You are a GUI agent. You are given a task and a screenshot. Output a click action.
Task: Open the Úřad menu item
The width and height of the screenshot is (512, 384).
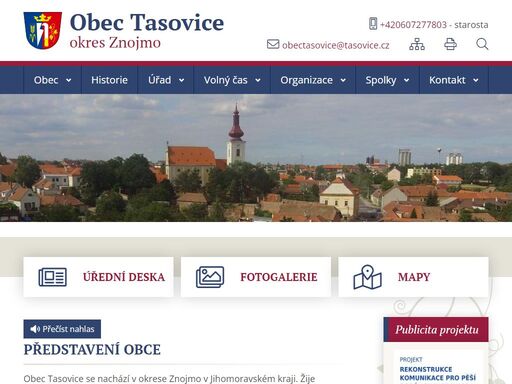click(166, 80)
